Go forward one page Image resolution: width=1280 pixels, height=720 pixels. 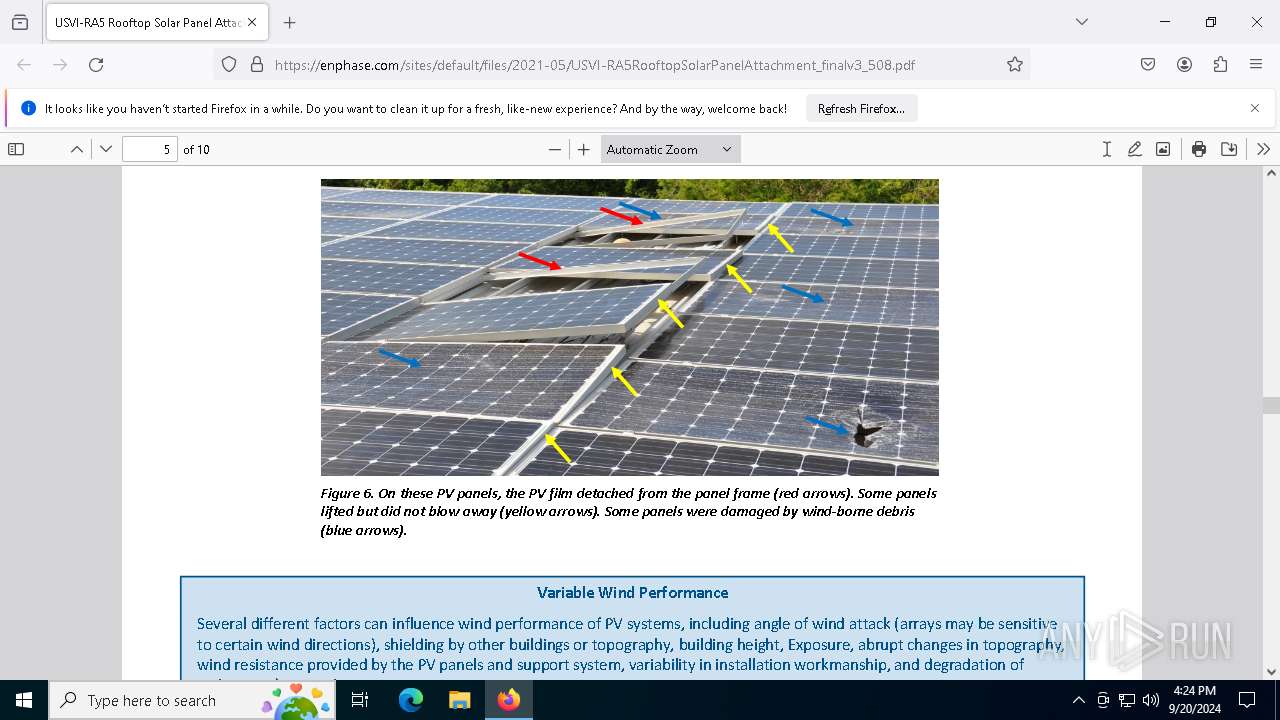[60, 64]
